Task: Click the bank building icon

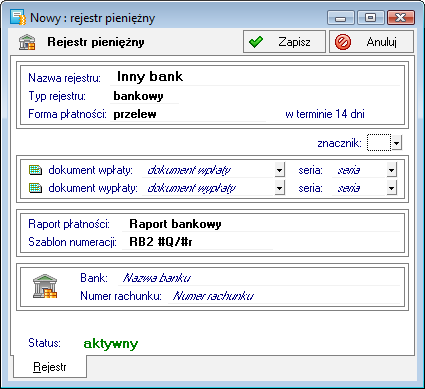Action: point(45,286)
